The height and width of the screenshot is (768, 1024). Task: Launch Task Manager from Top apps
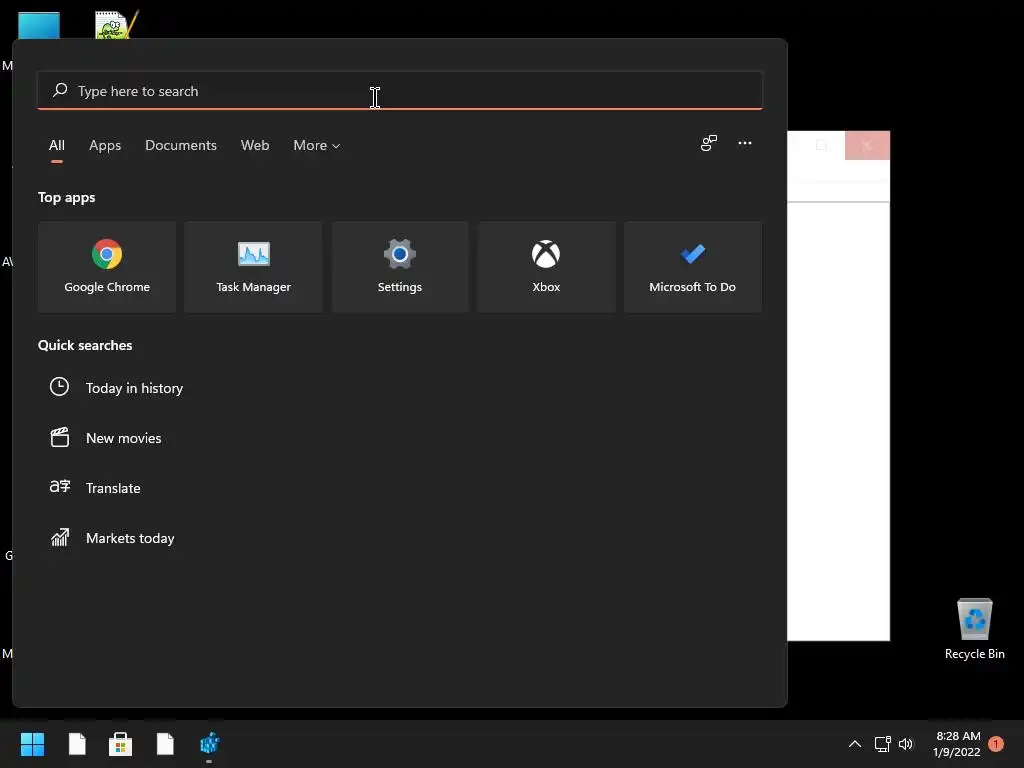click(x=253, y=267)
